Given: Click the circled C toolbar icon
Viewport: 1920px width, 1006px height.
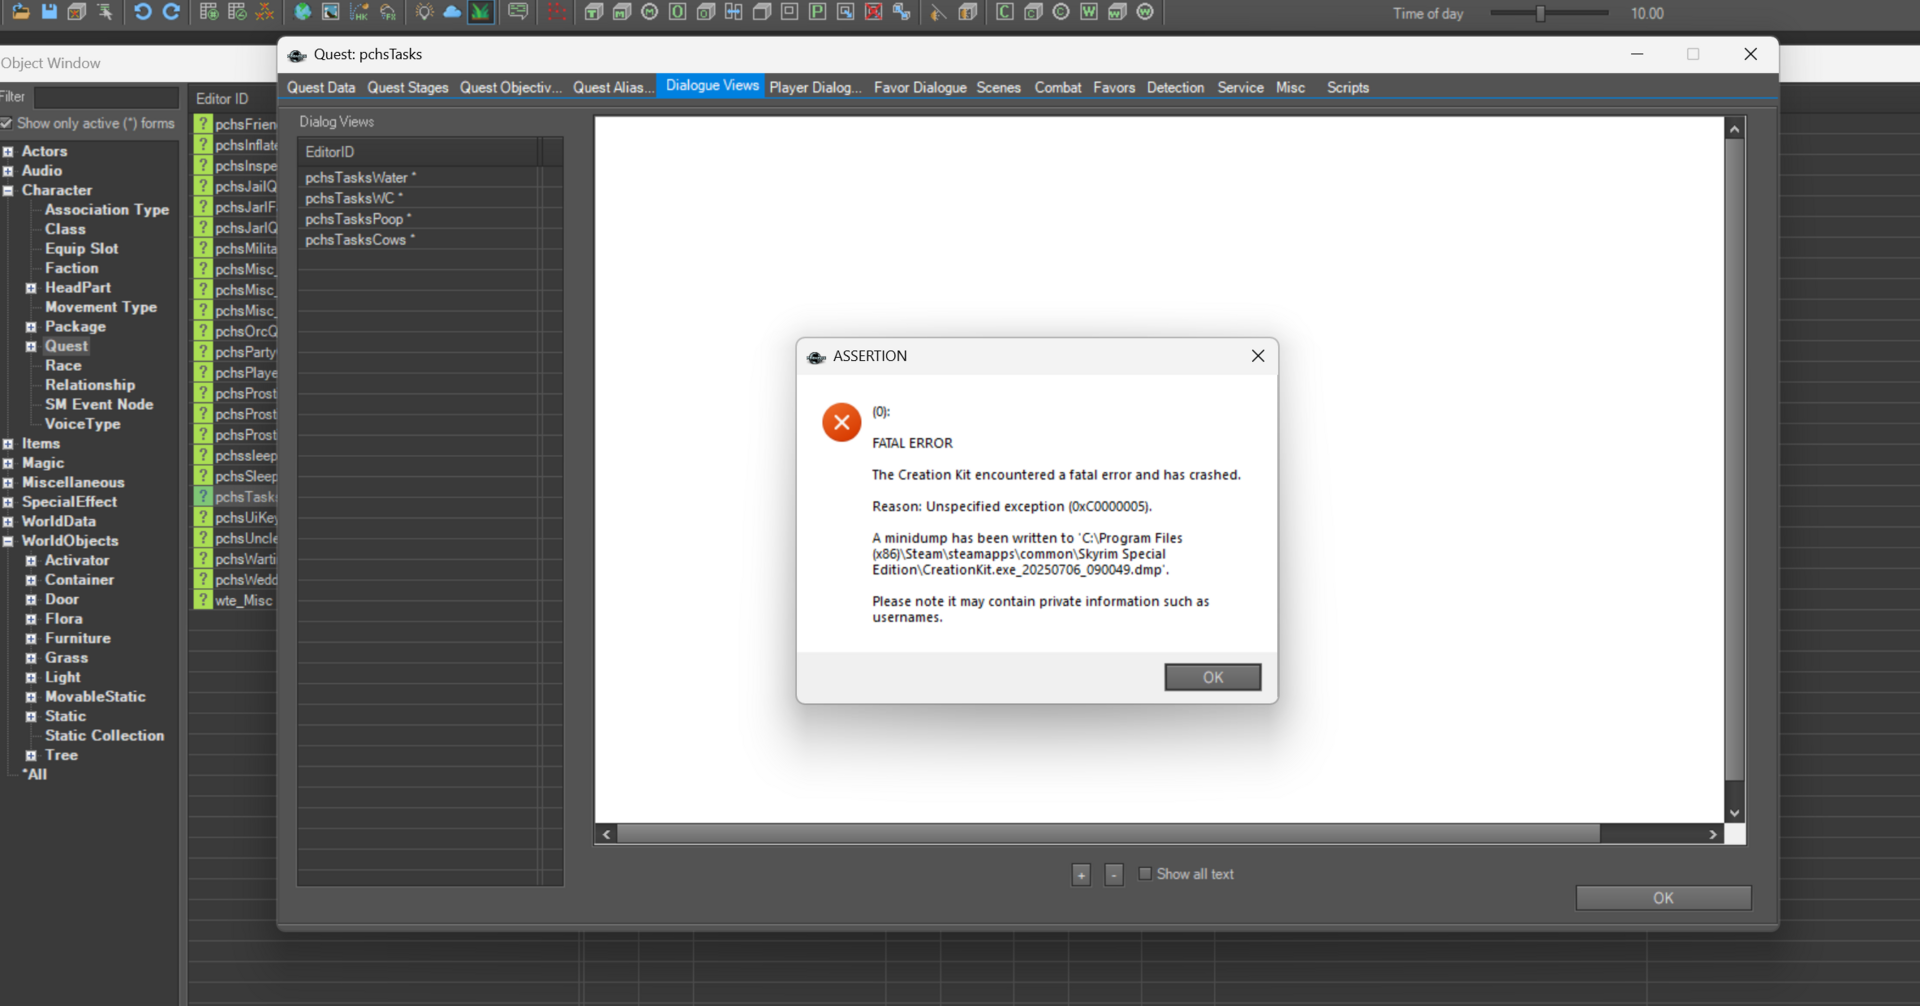Looking at the screenshot, I should [x=1061, y=12].
